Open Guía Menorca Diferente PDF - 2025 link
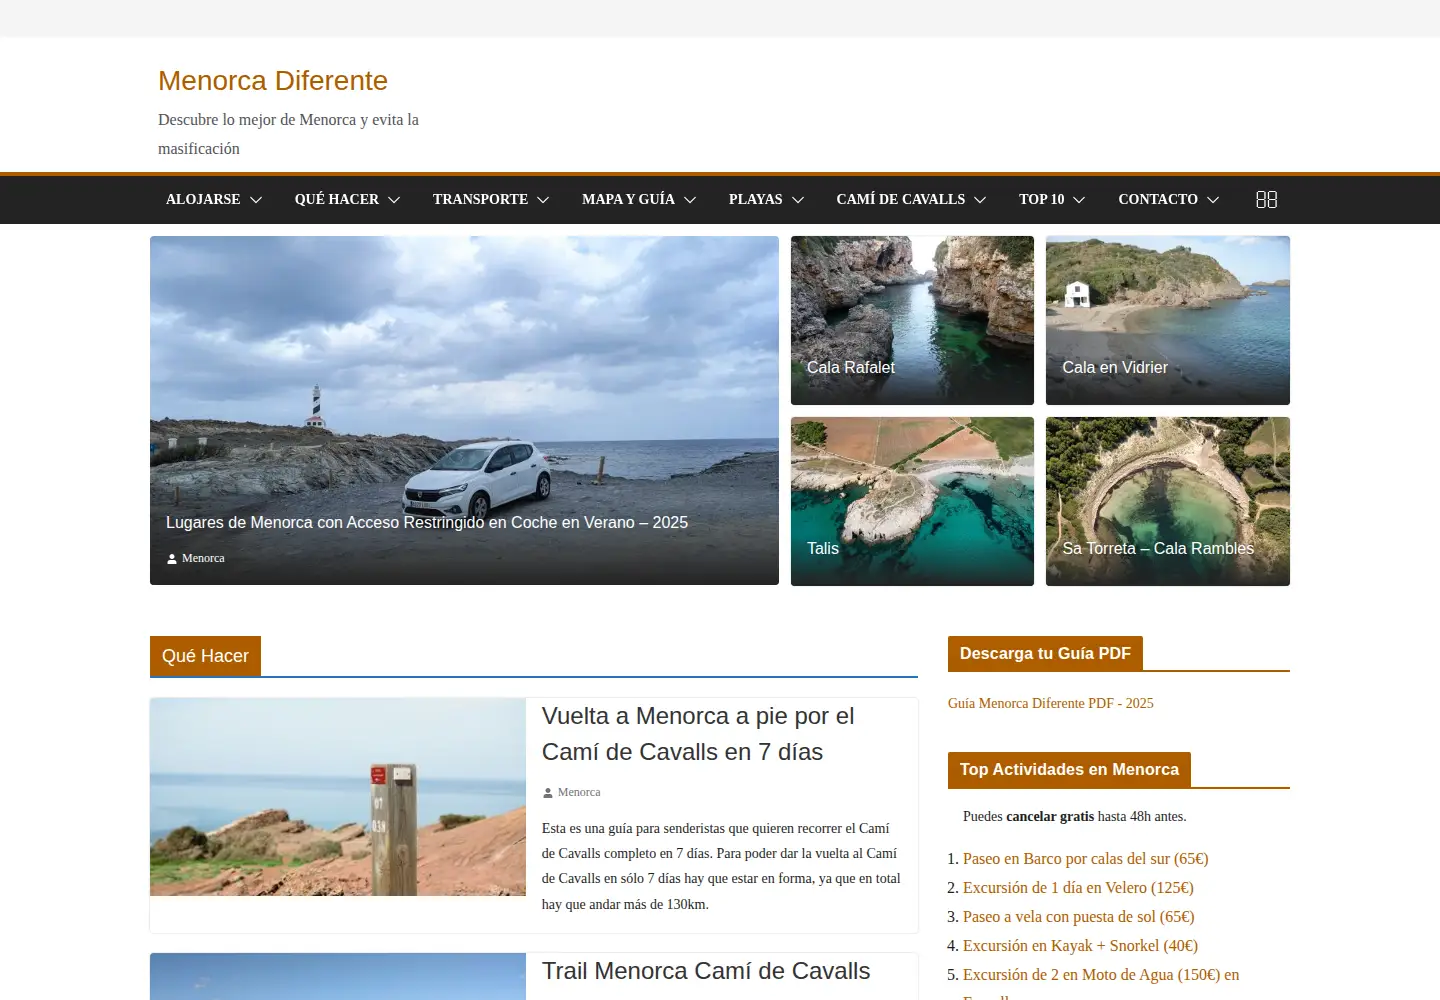Viewport: 1440px width, 1000px height. pos(1050,703)
